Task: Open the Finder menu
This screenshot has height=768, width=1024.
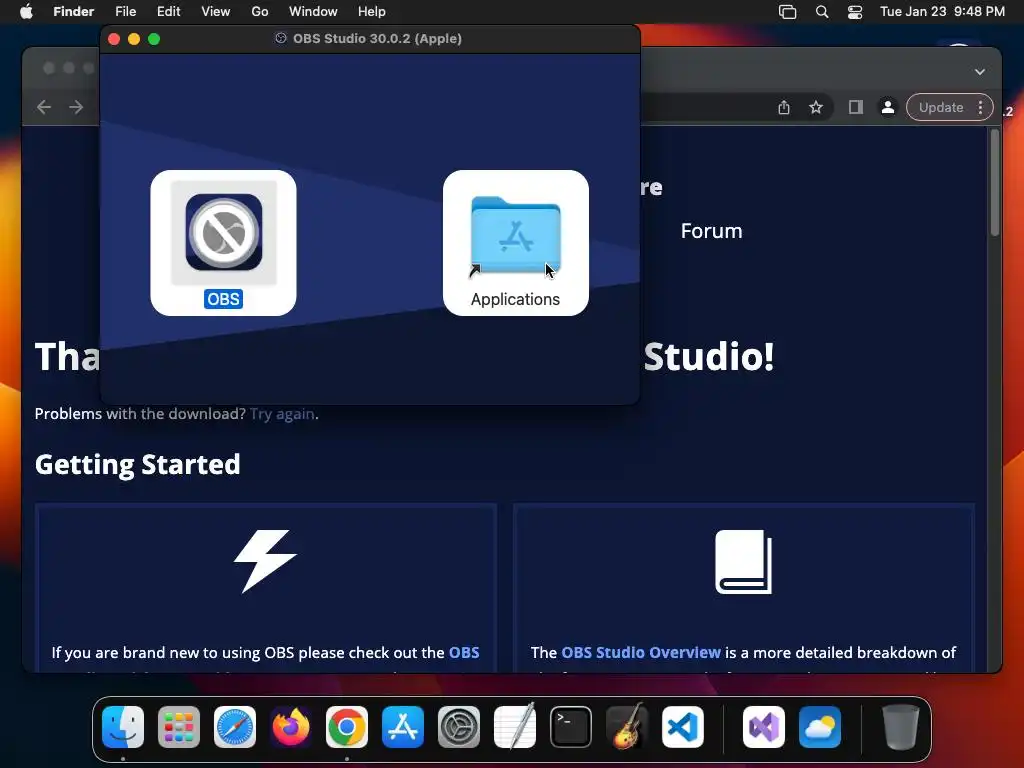Action: coord(74,12)
